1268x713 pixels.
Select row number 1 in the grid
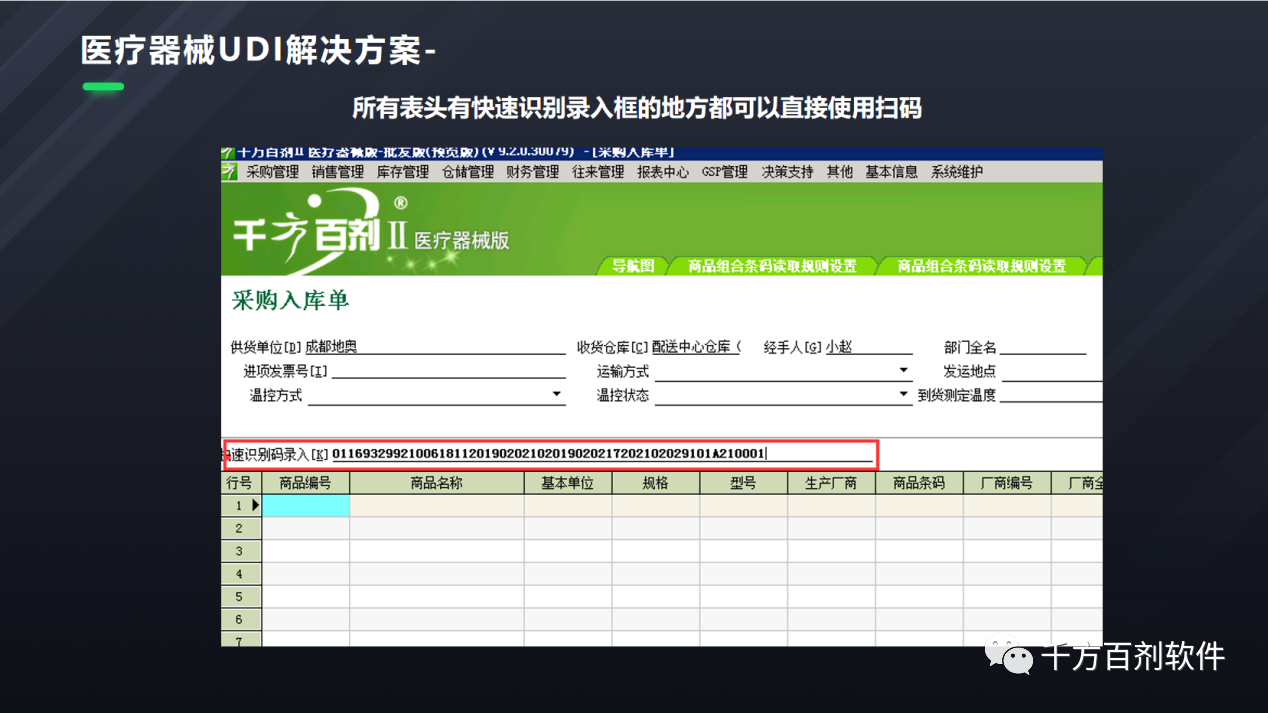[x=241, y=505]
